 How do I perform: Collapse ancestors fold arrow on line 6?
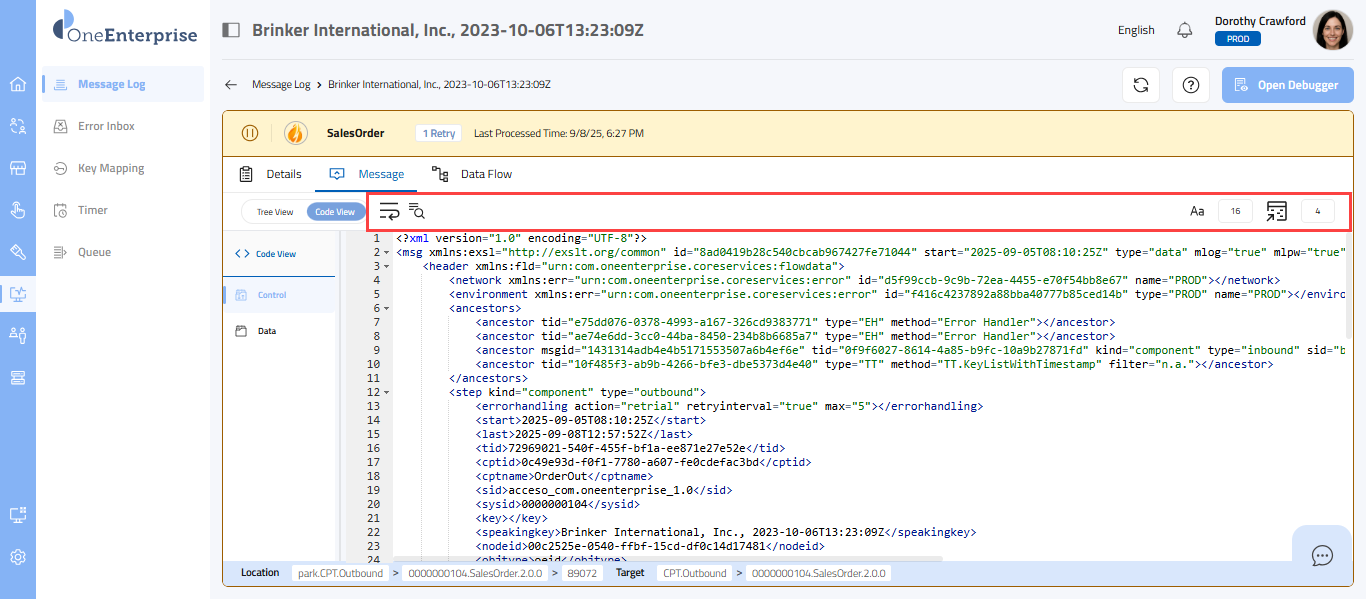(386, 309)
